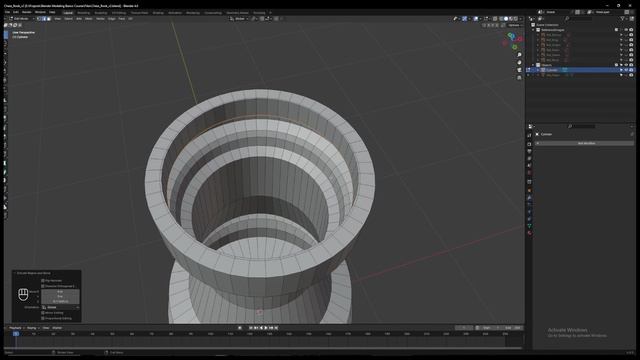Open the Scene properties tab

tap(529, 166)
